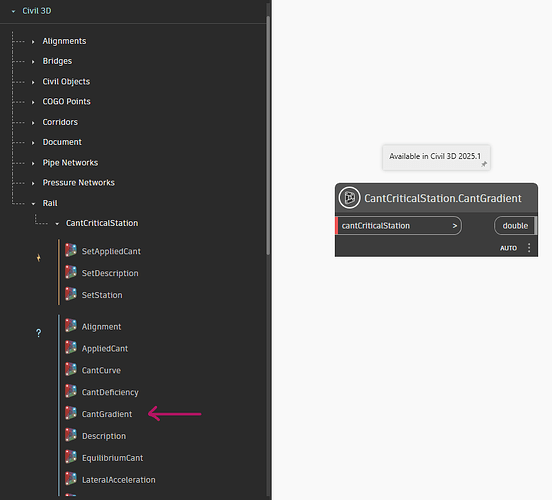Click the CantGradient node icon
552x500 pixels.
pos(71,413)
